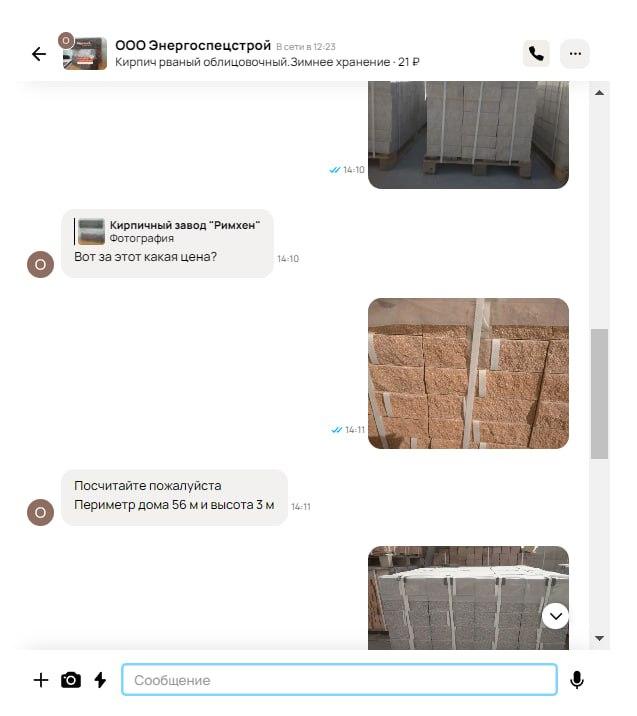The image size is (637, 716).
Task: Jump to latest messages chevron button
Action: tap(555, 616)
